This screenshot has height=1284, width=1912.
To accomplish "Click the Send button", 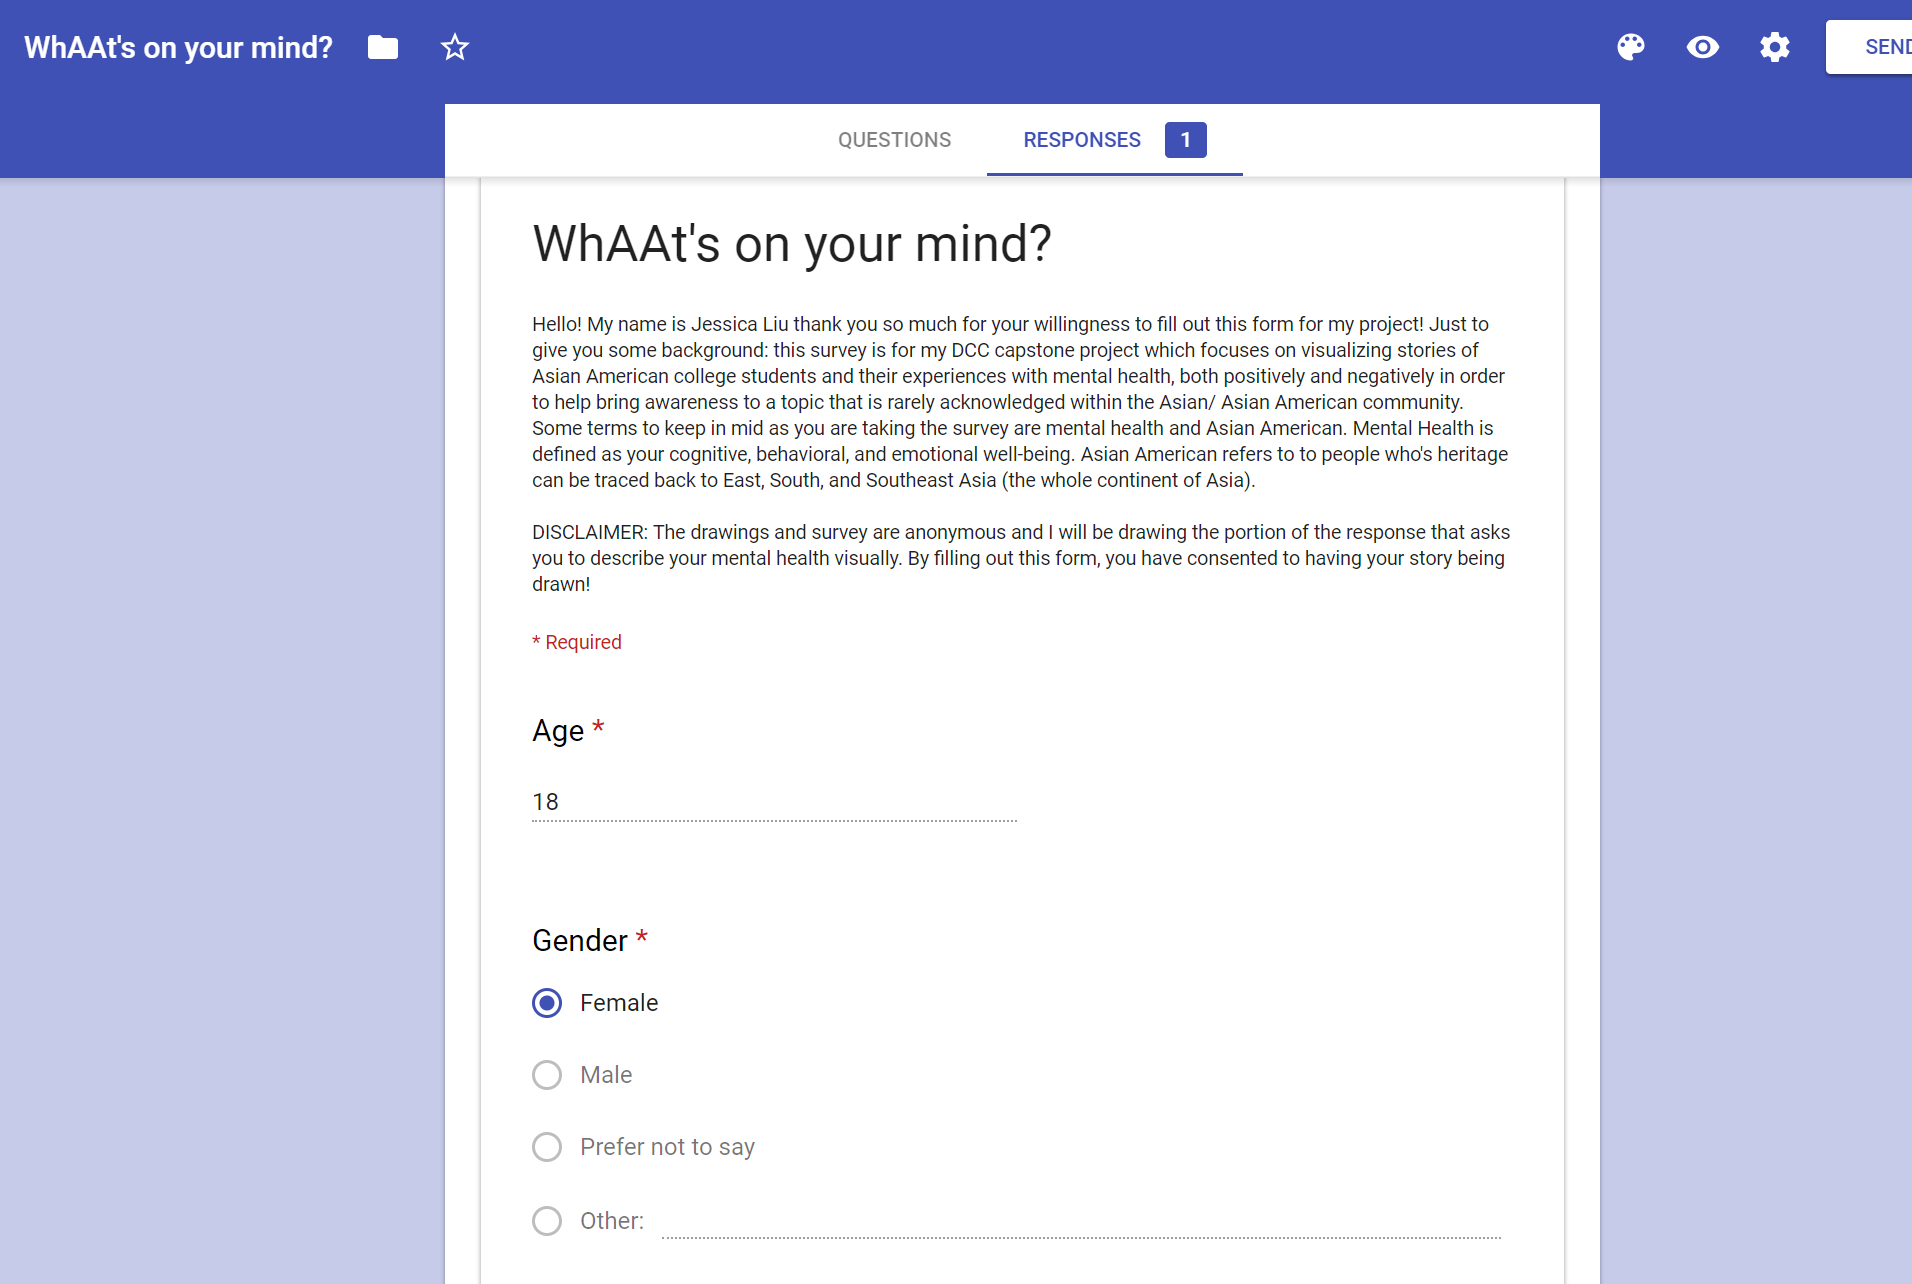I will [1880, 47].
